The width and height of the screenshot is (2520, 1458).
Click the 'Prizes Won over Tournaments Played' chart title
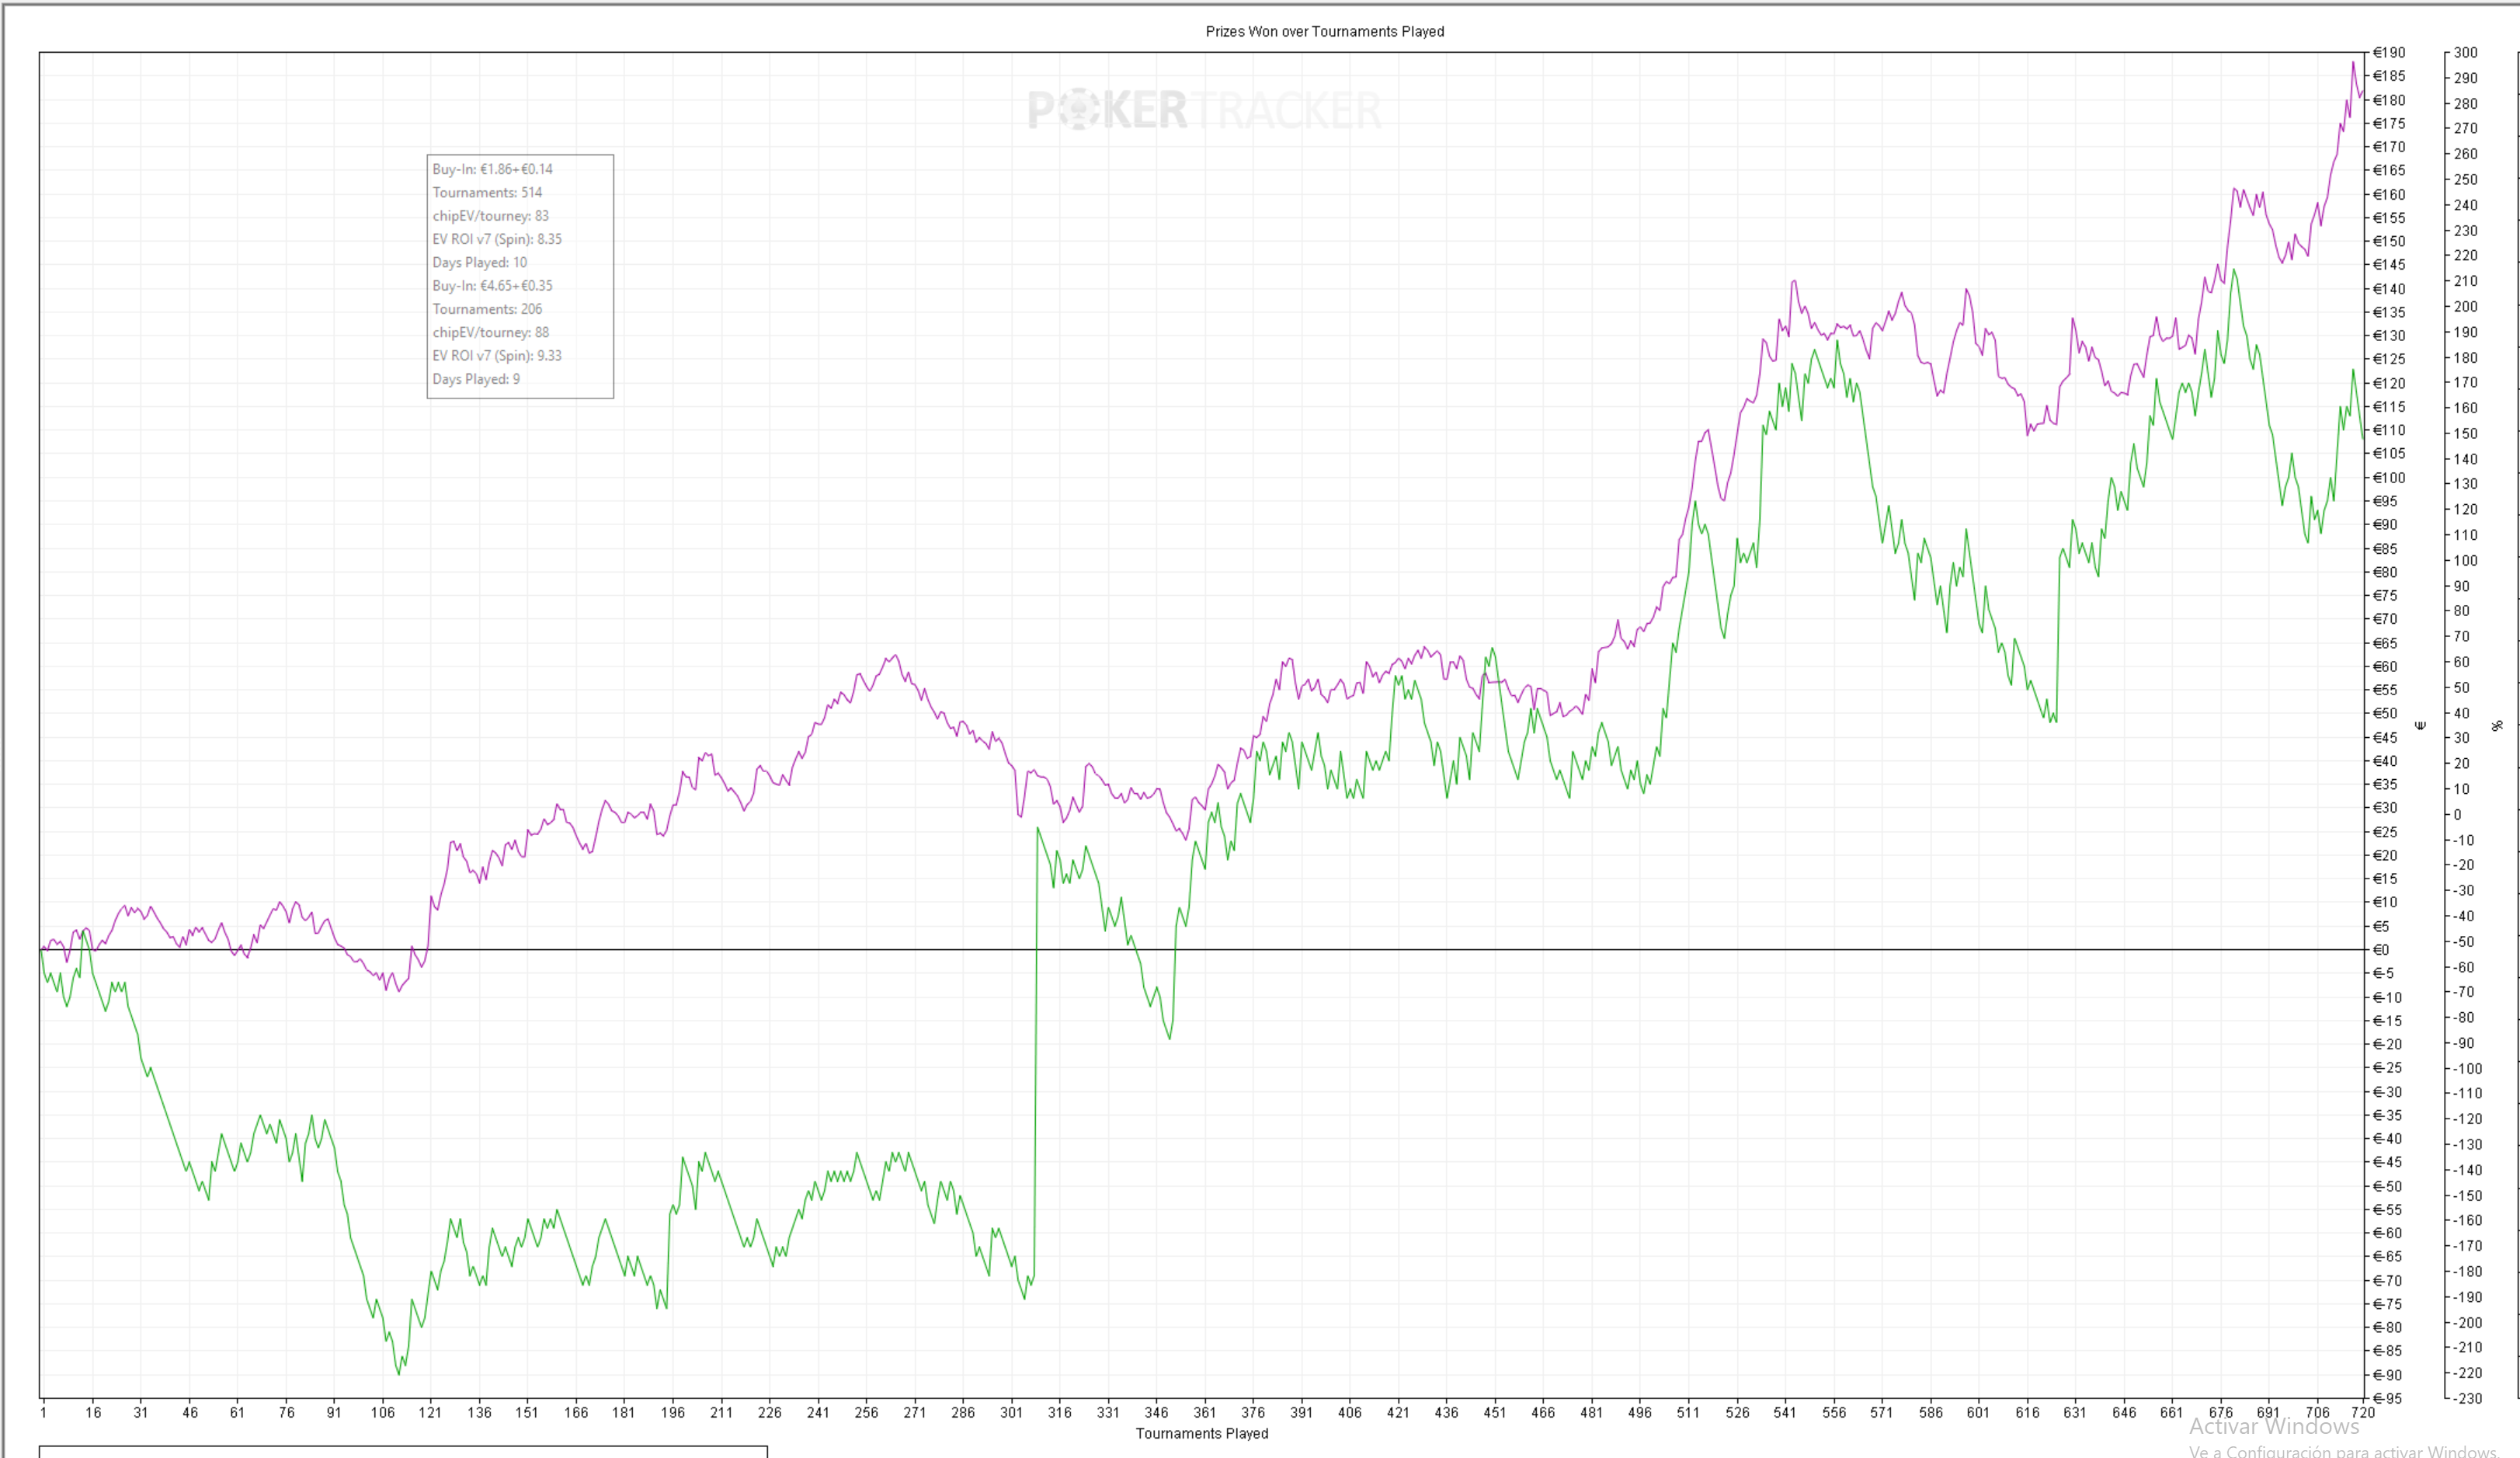[1324, 32]
